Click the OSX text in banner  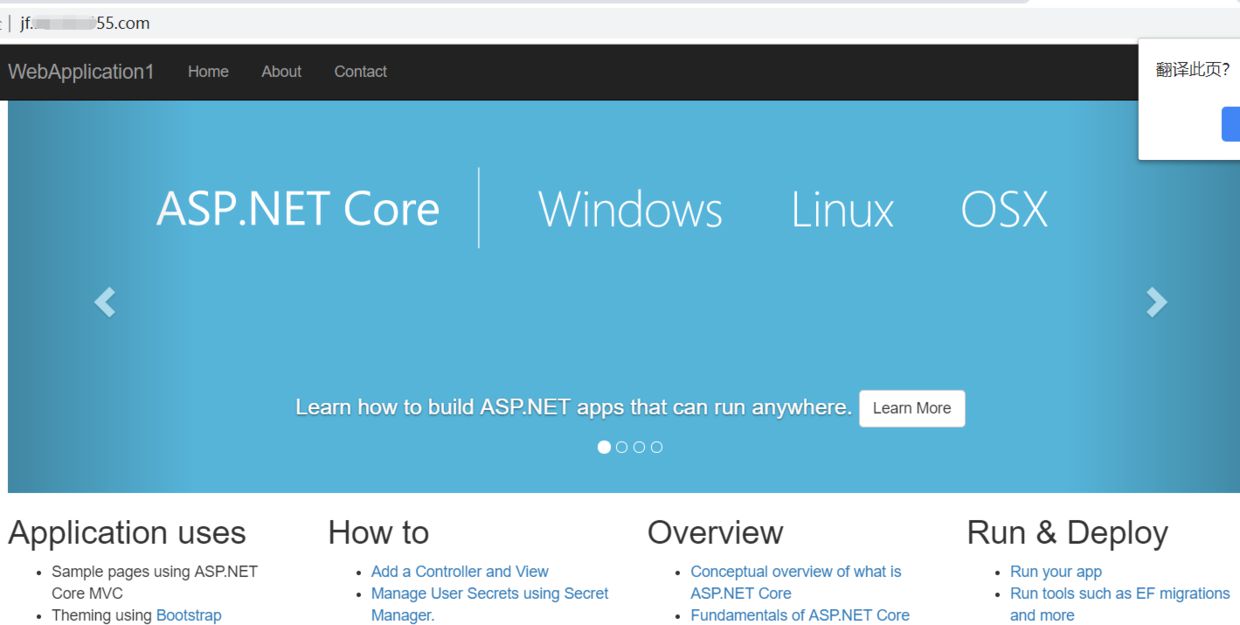point(1004,209)
